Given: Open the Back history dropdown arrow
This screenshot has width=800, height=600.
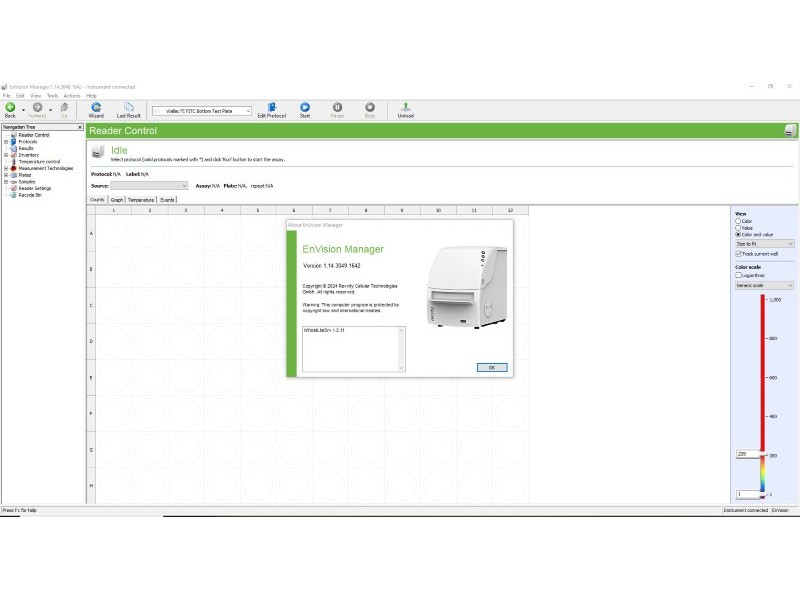Looking at the screenshot, I should tap(23, 110).
